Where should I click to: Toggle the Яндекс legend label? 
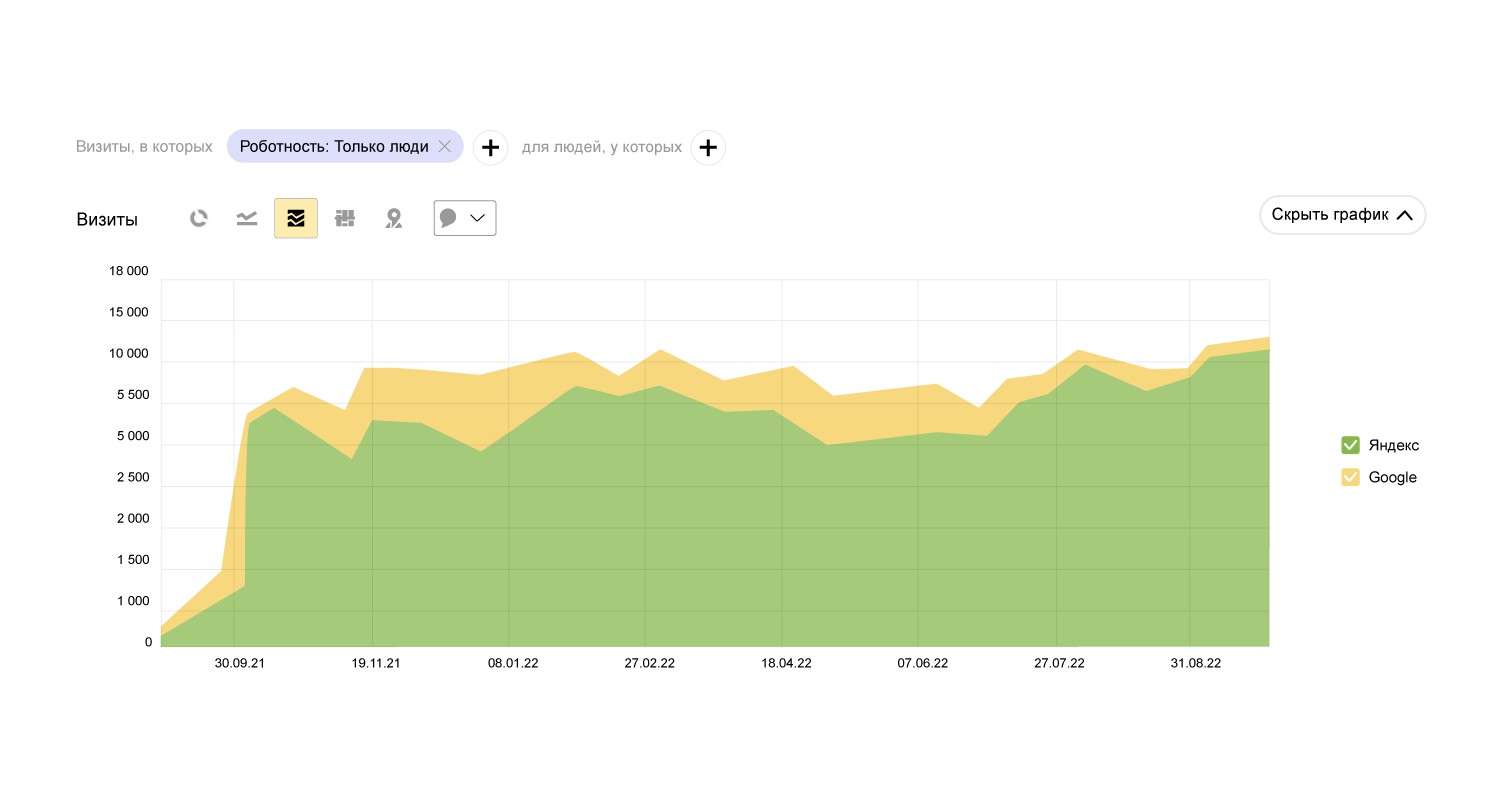point(1393,445)
